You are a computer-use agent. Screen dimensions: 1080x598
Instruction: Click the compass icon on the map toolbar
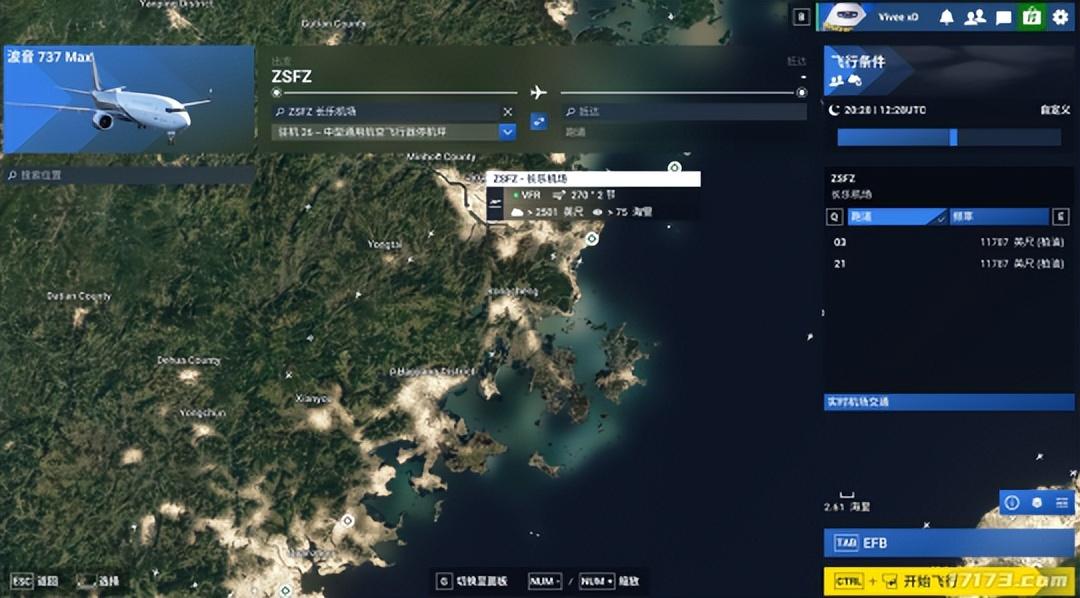1012,502
